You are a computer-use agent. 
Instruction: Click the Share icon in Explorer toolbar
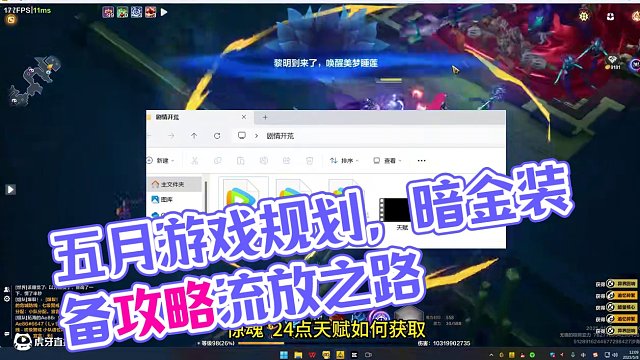(287, 161)
